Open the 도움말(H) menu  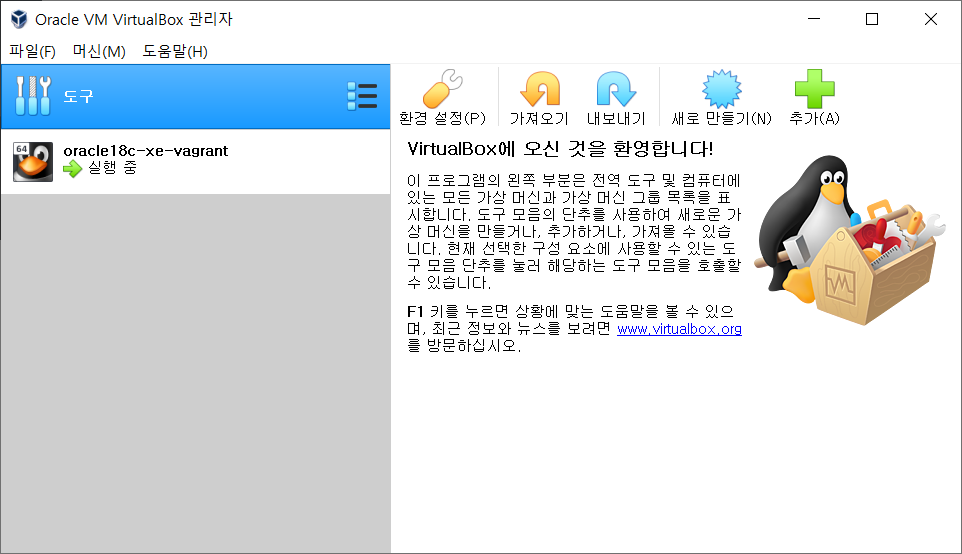coord(175,52)
